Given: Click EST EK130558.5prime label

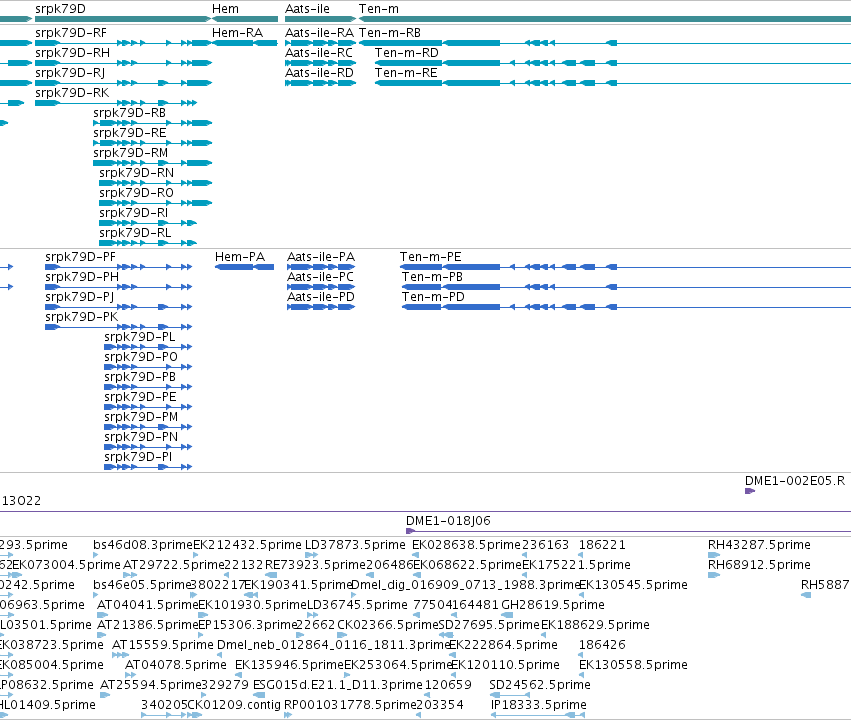Looking at the screenshot, I should tap(633, 665).
